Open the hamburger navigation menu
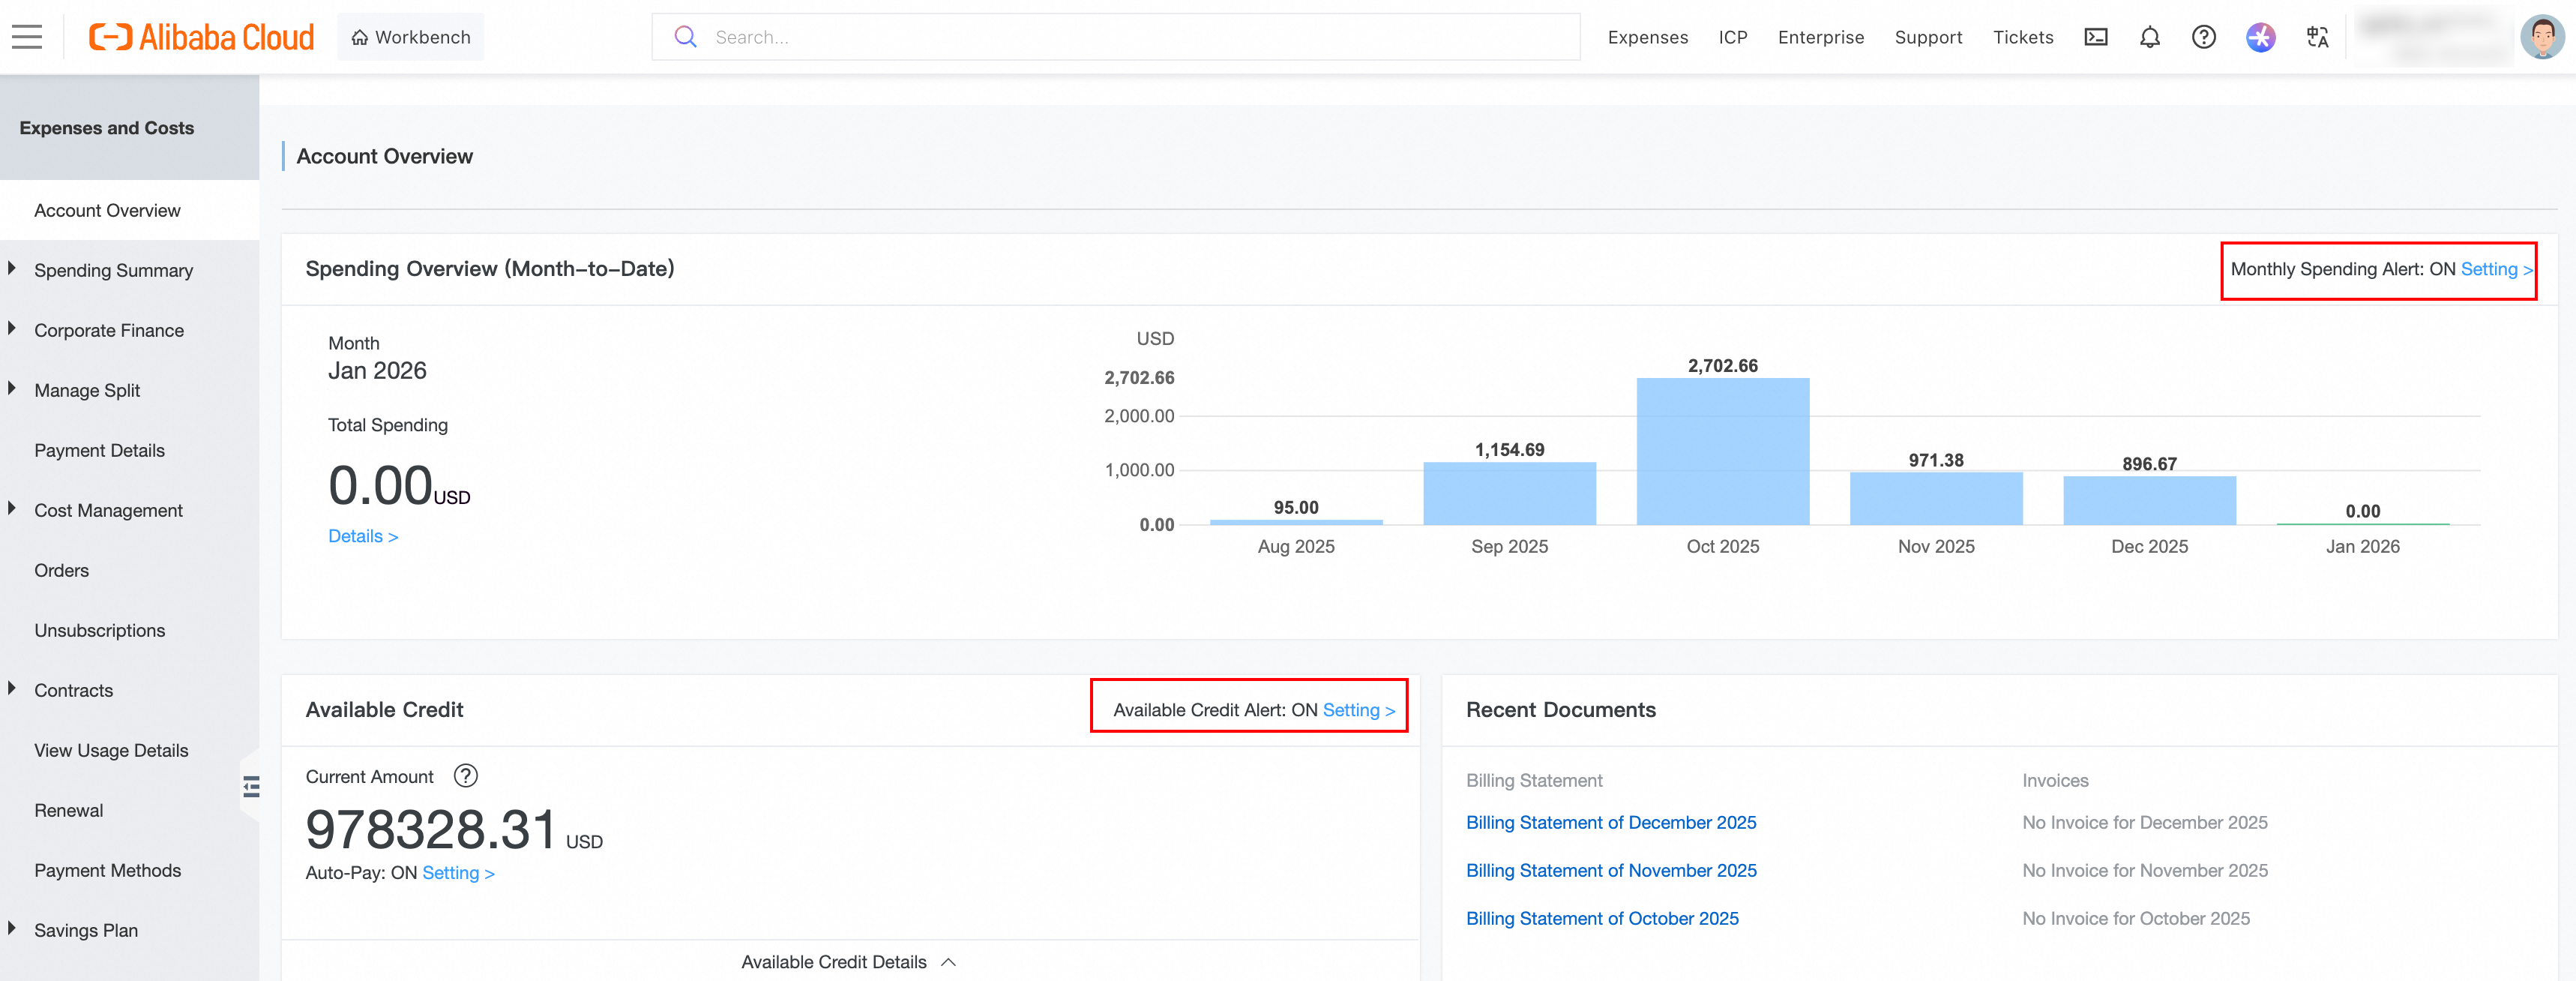Screen dimensions: 2576x981 pos(27,37)
